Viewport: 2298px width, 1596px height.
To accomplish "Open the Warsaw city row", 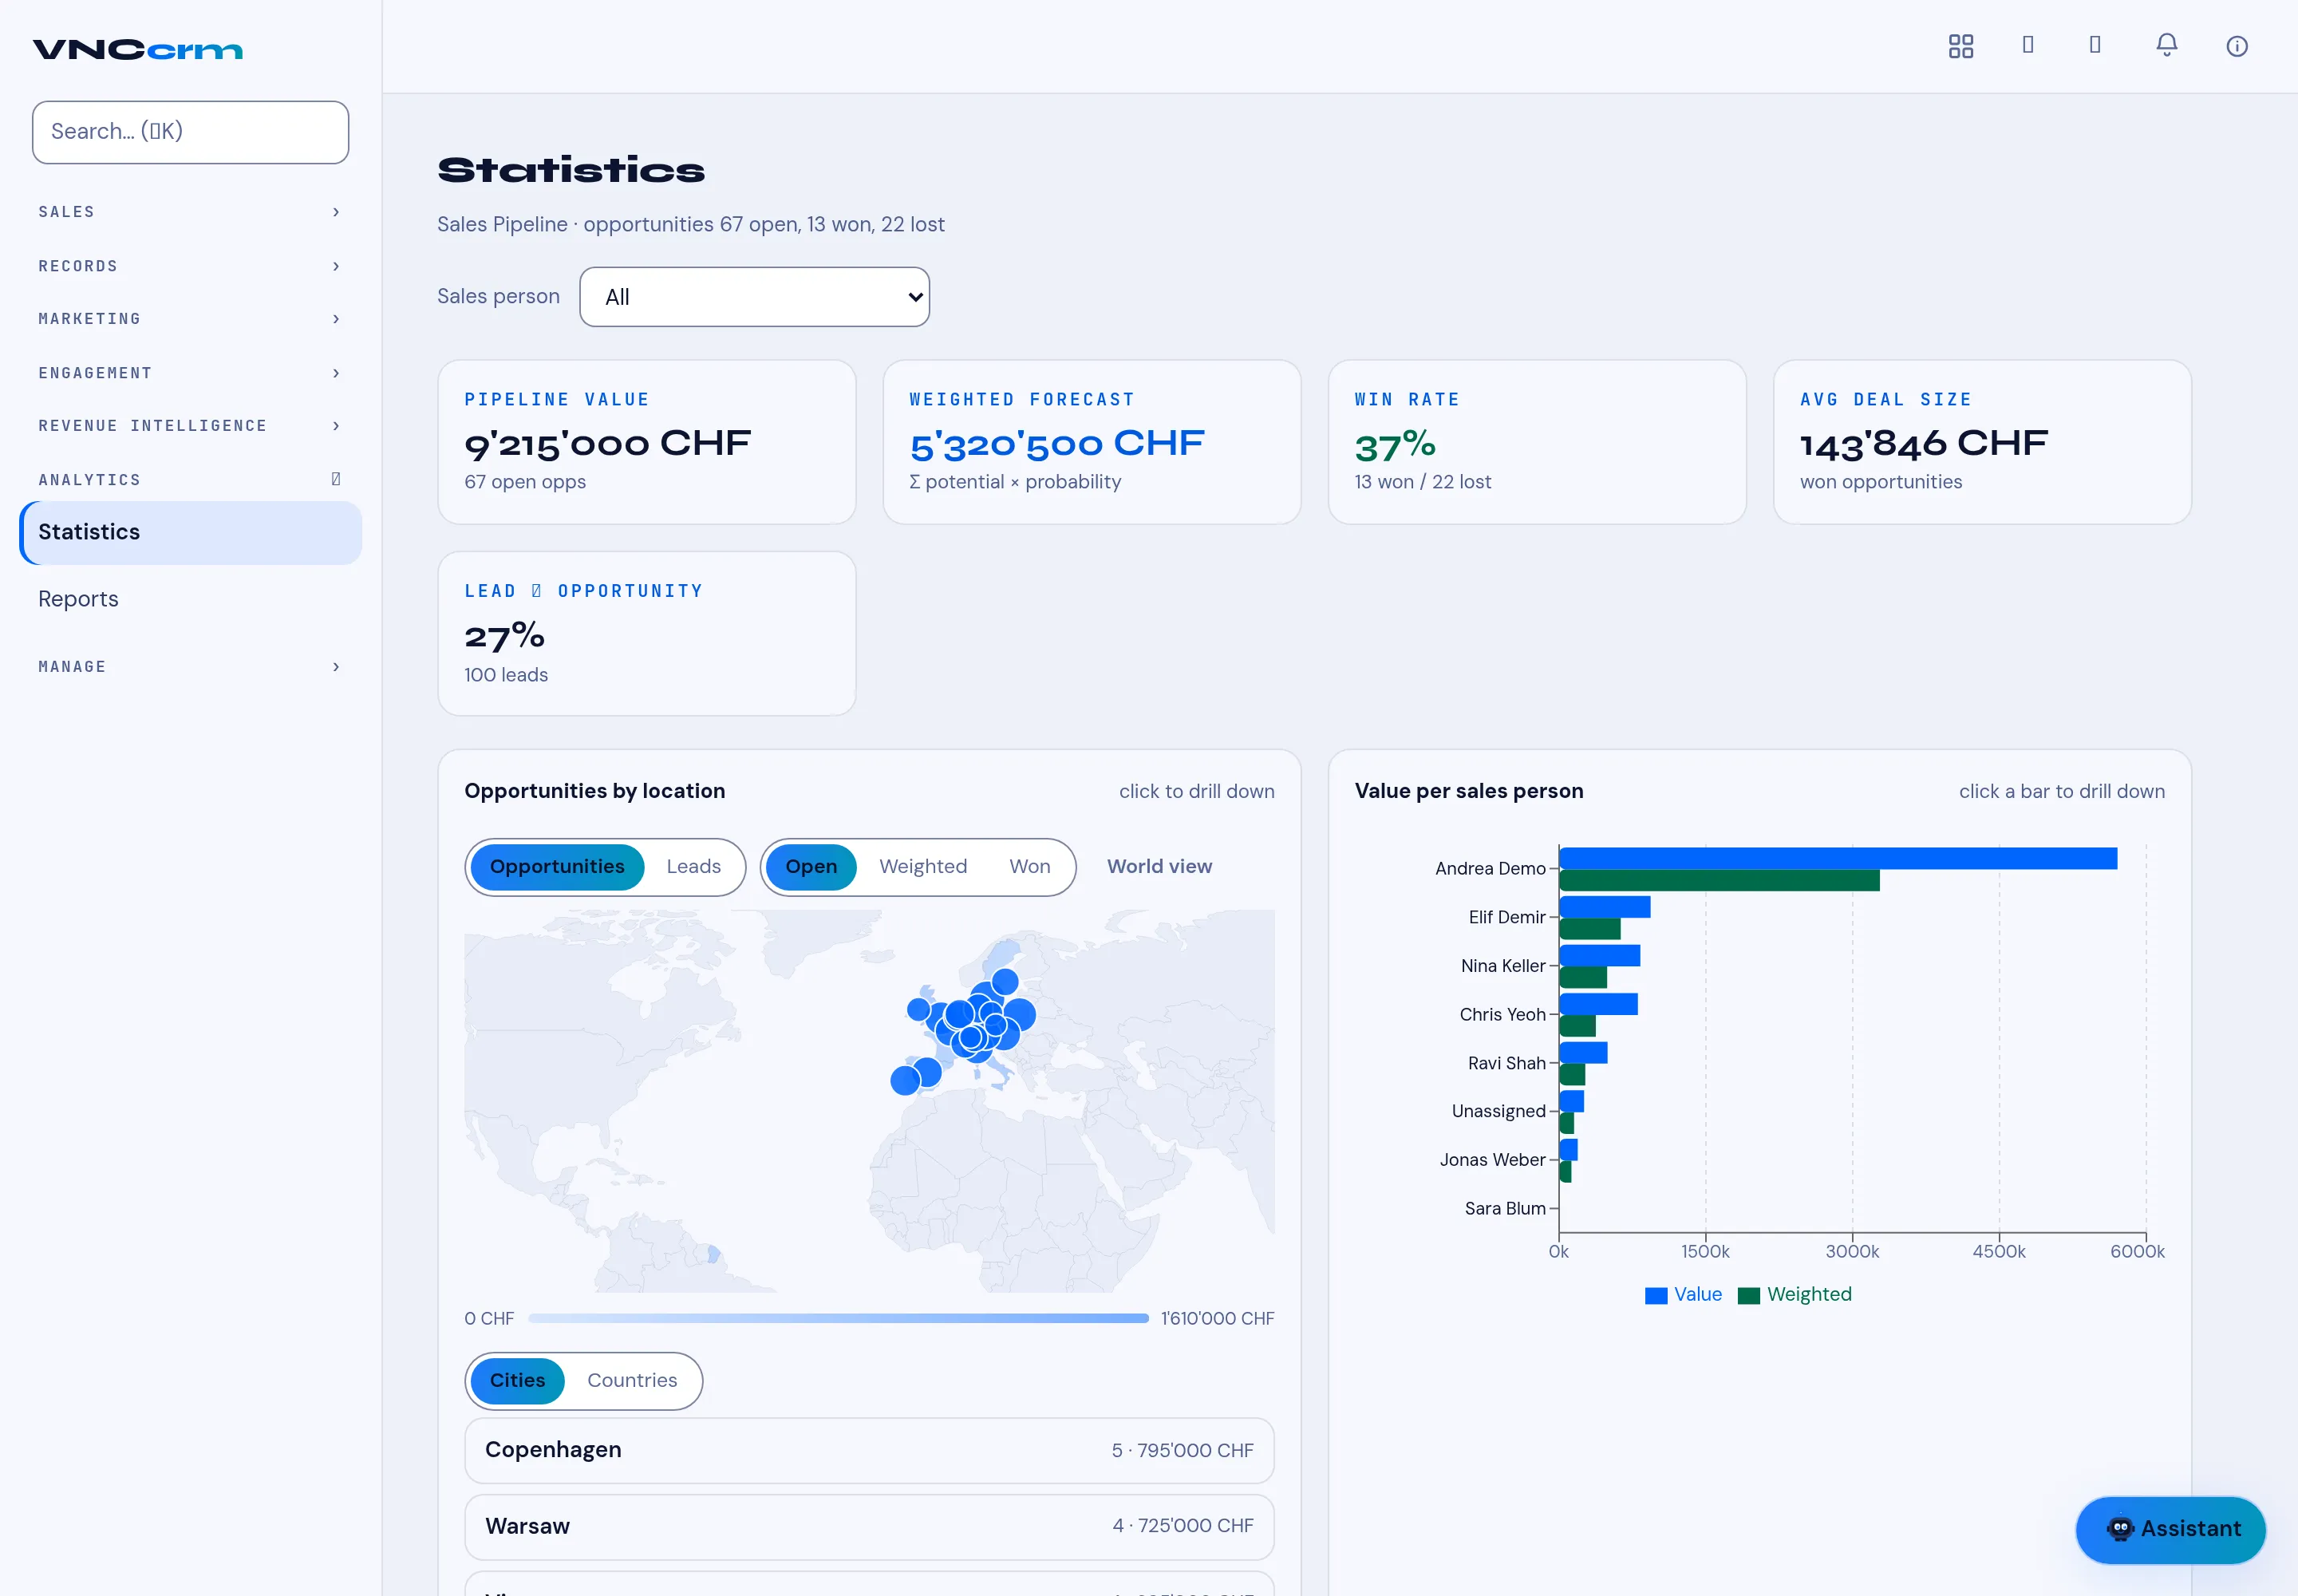I will 869,1526.
